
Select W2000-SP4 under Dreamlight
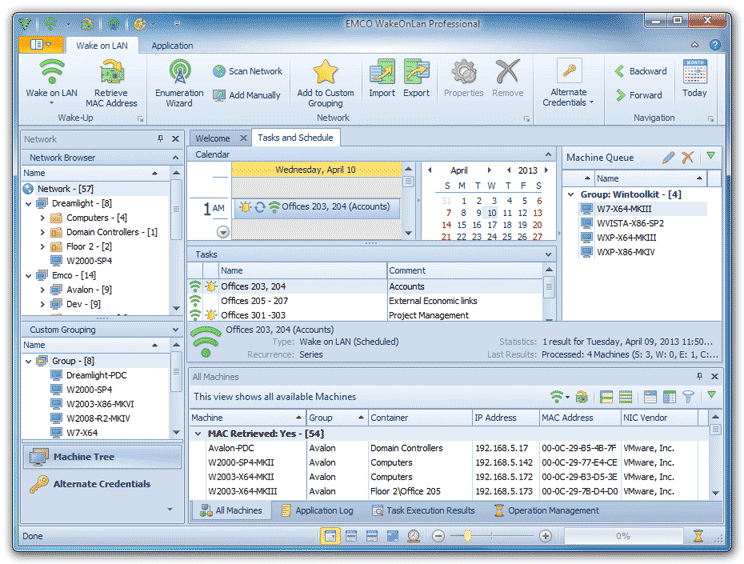tap(89, 261)
